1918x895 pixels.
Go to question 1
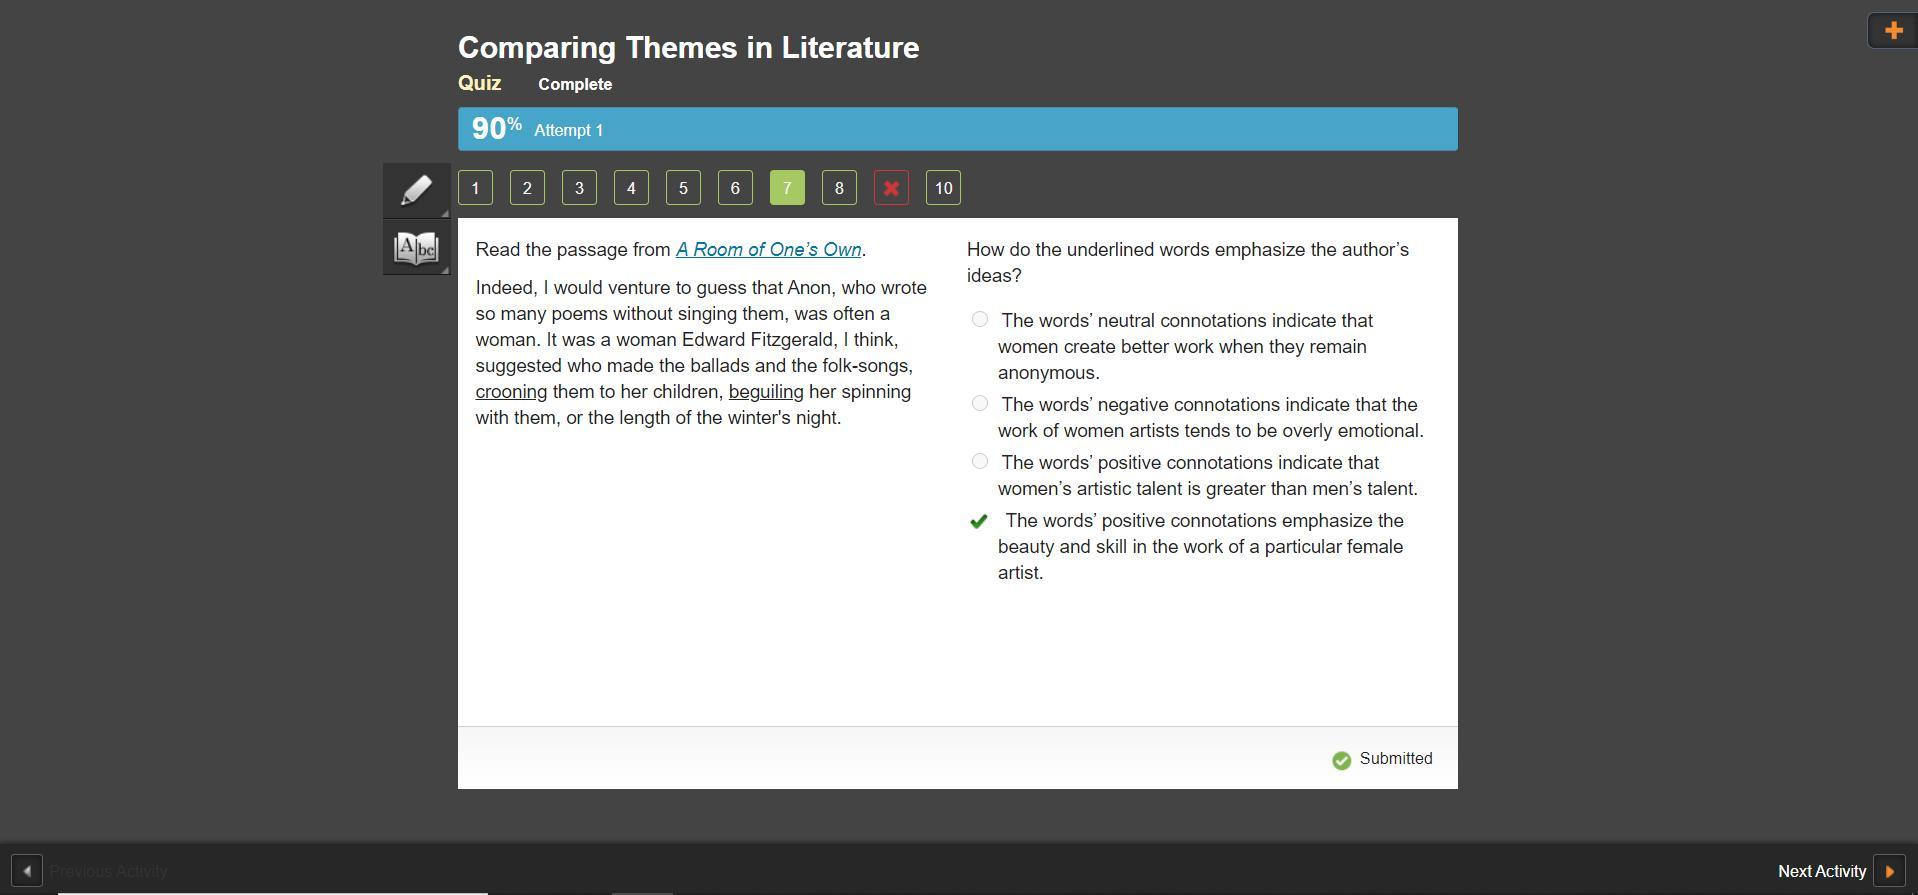click(x=475, y=188)
